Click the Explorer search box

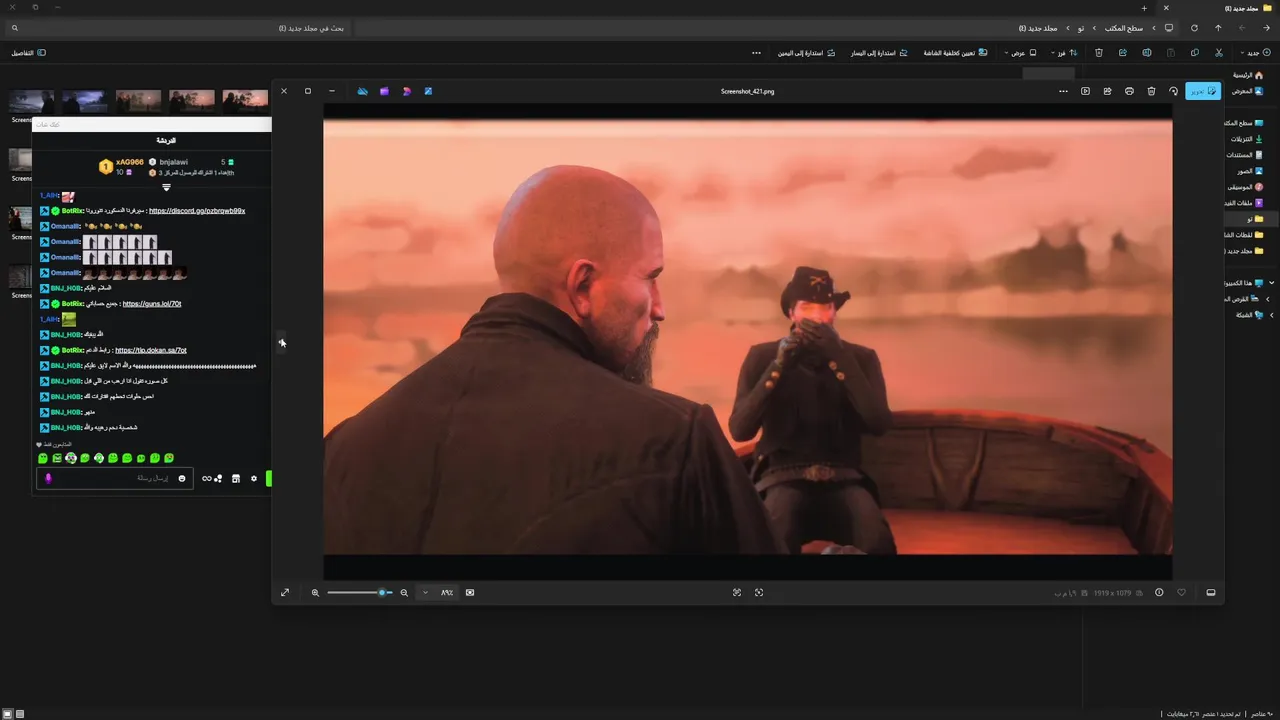coord(180,28)
